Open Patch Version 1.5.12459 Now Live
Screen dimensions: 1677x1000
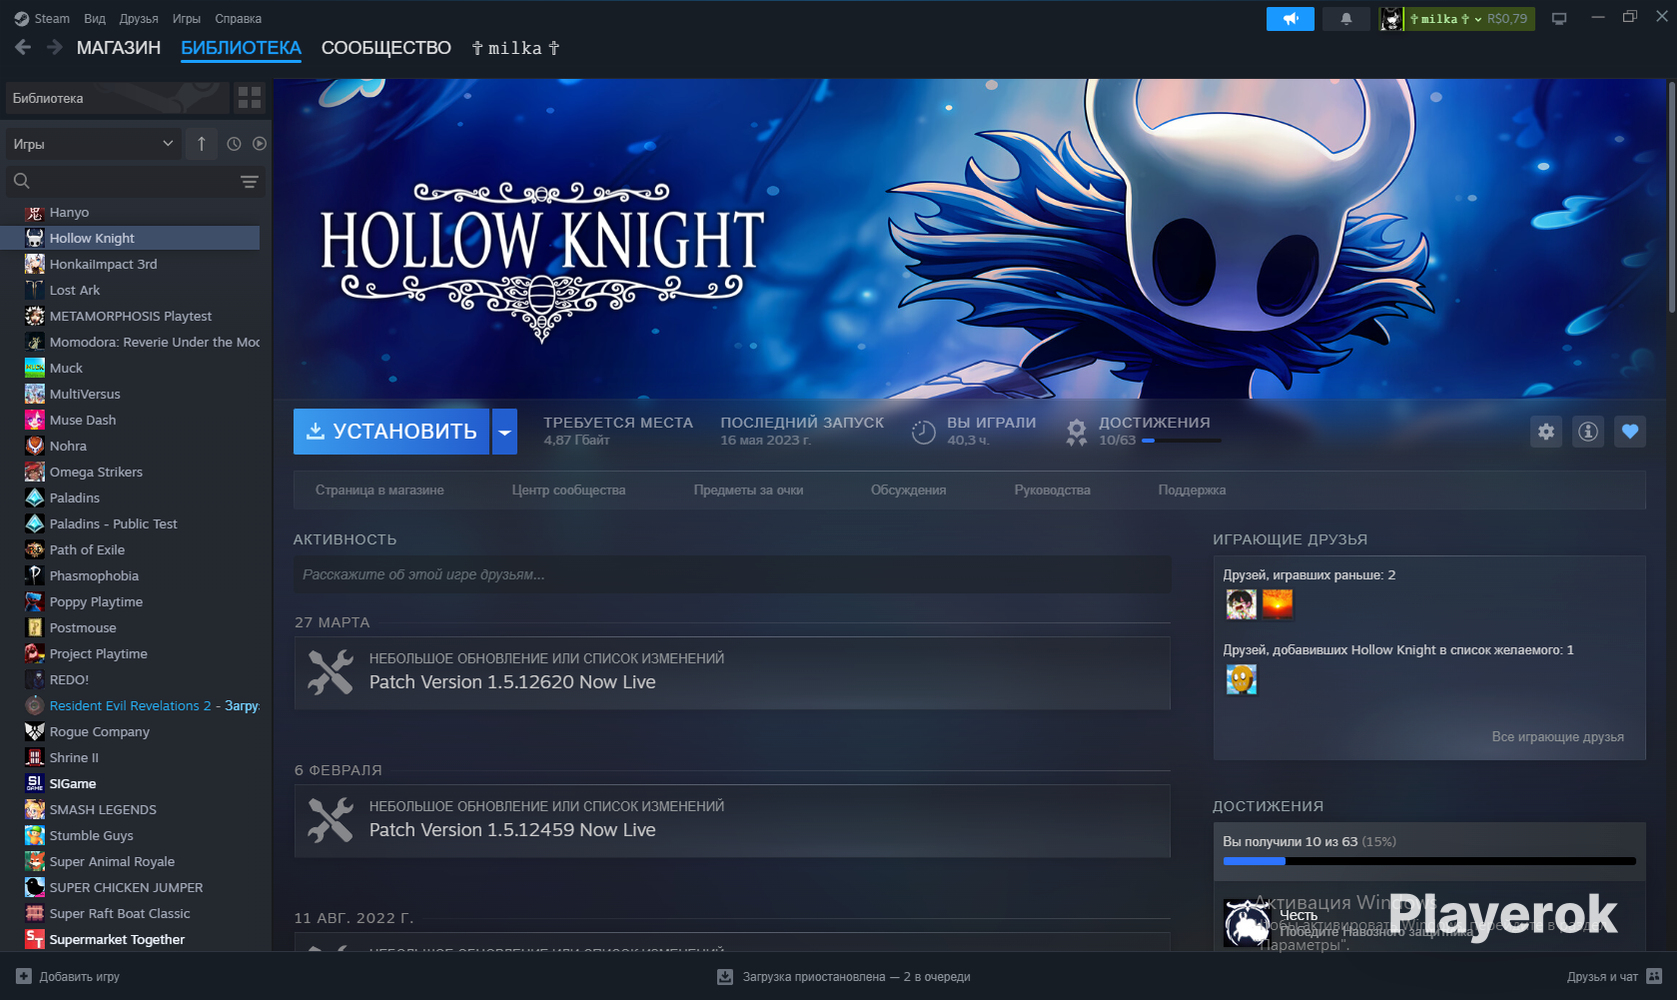click(512, 830)
